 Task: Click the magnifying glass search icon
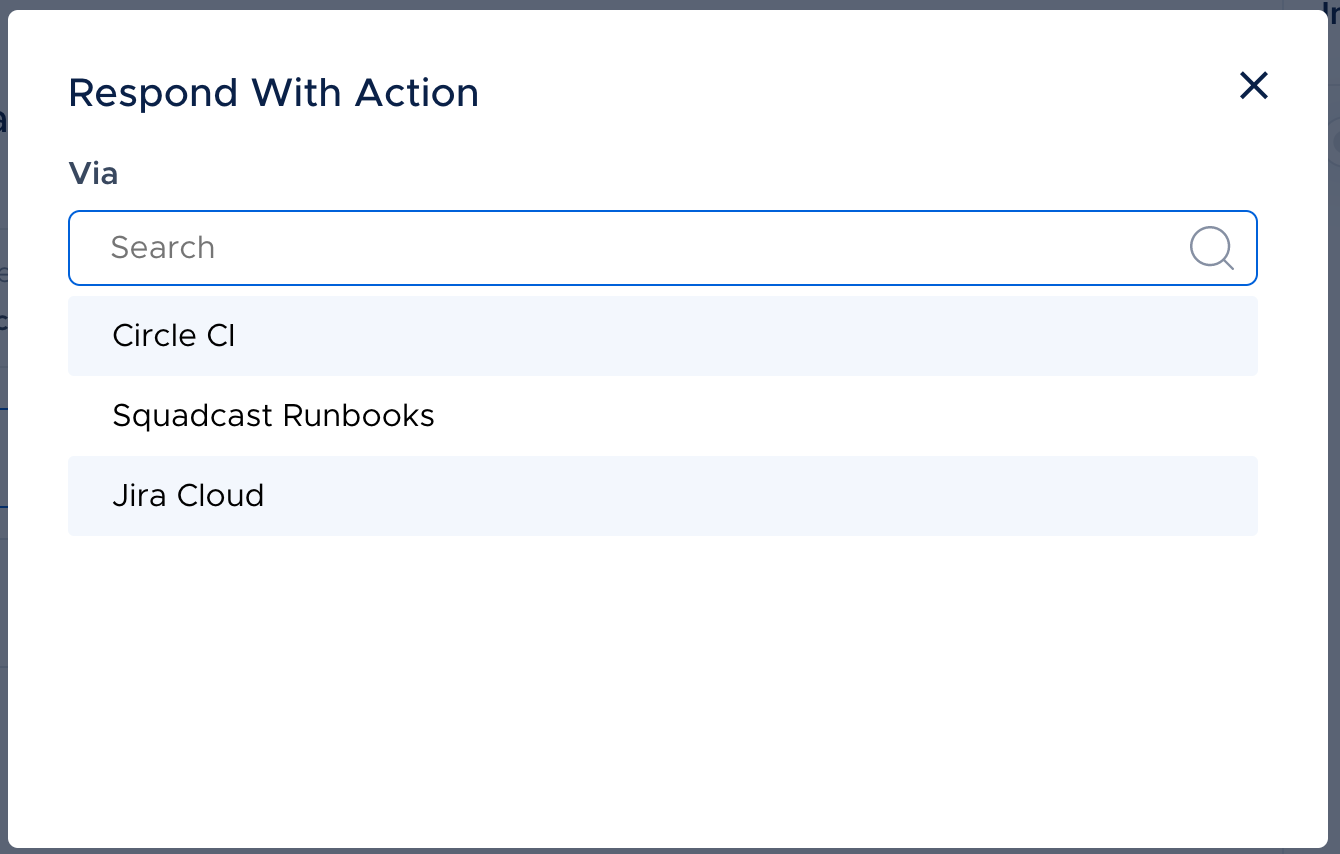[x=1211, y=247]
